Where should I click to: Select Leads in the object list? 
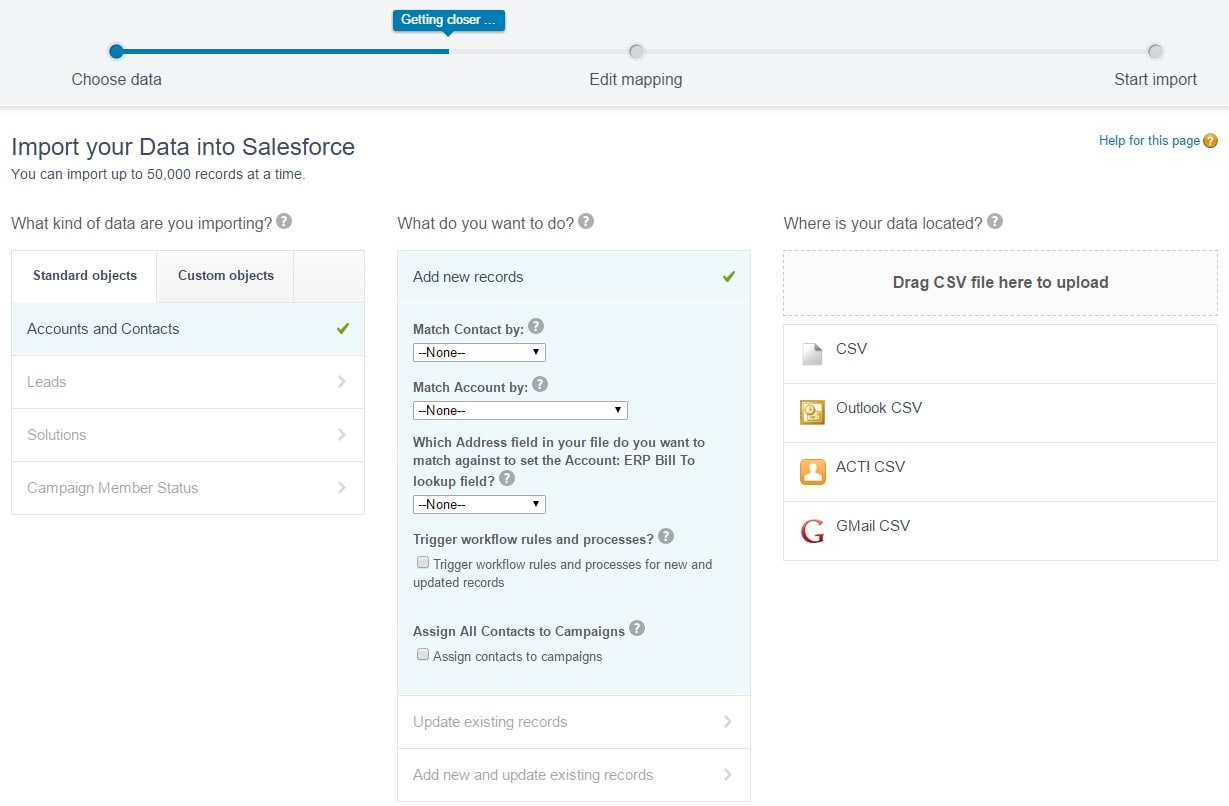coord(188,382)
